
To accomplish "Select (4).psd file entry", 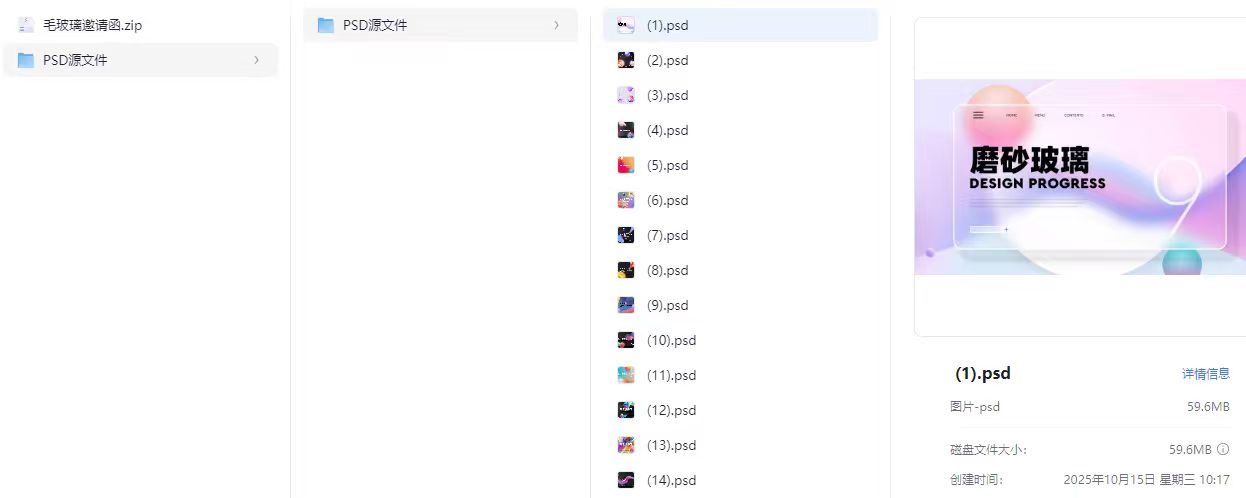I will 740,130.
